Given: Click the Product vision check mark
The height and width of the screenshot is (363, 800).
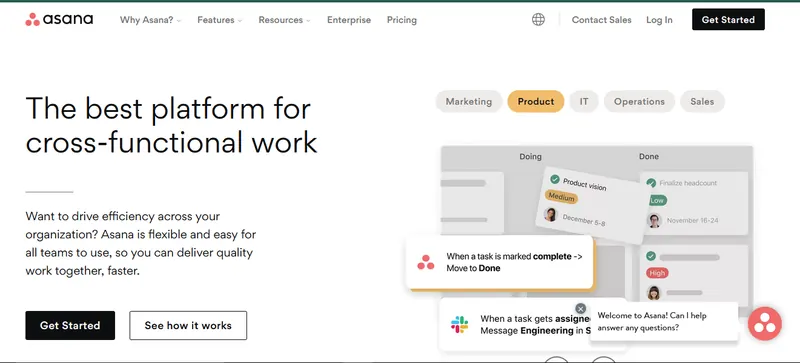Looking at the screenshot, I should point(555,179).
